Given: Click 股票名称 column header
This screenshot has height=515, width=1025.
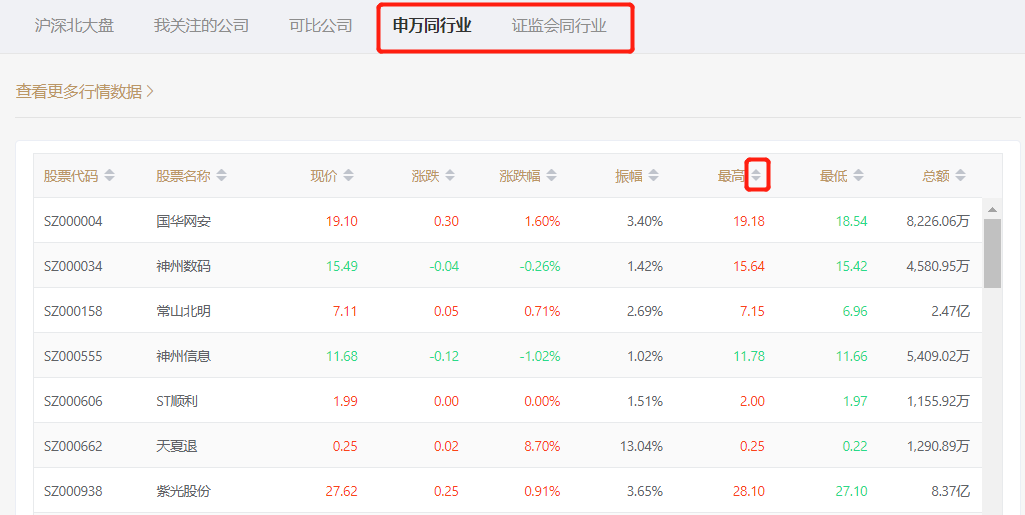Looking at the screenshot, I should point(183,175).
